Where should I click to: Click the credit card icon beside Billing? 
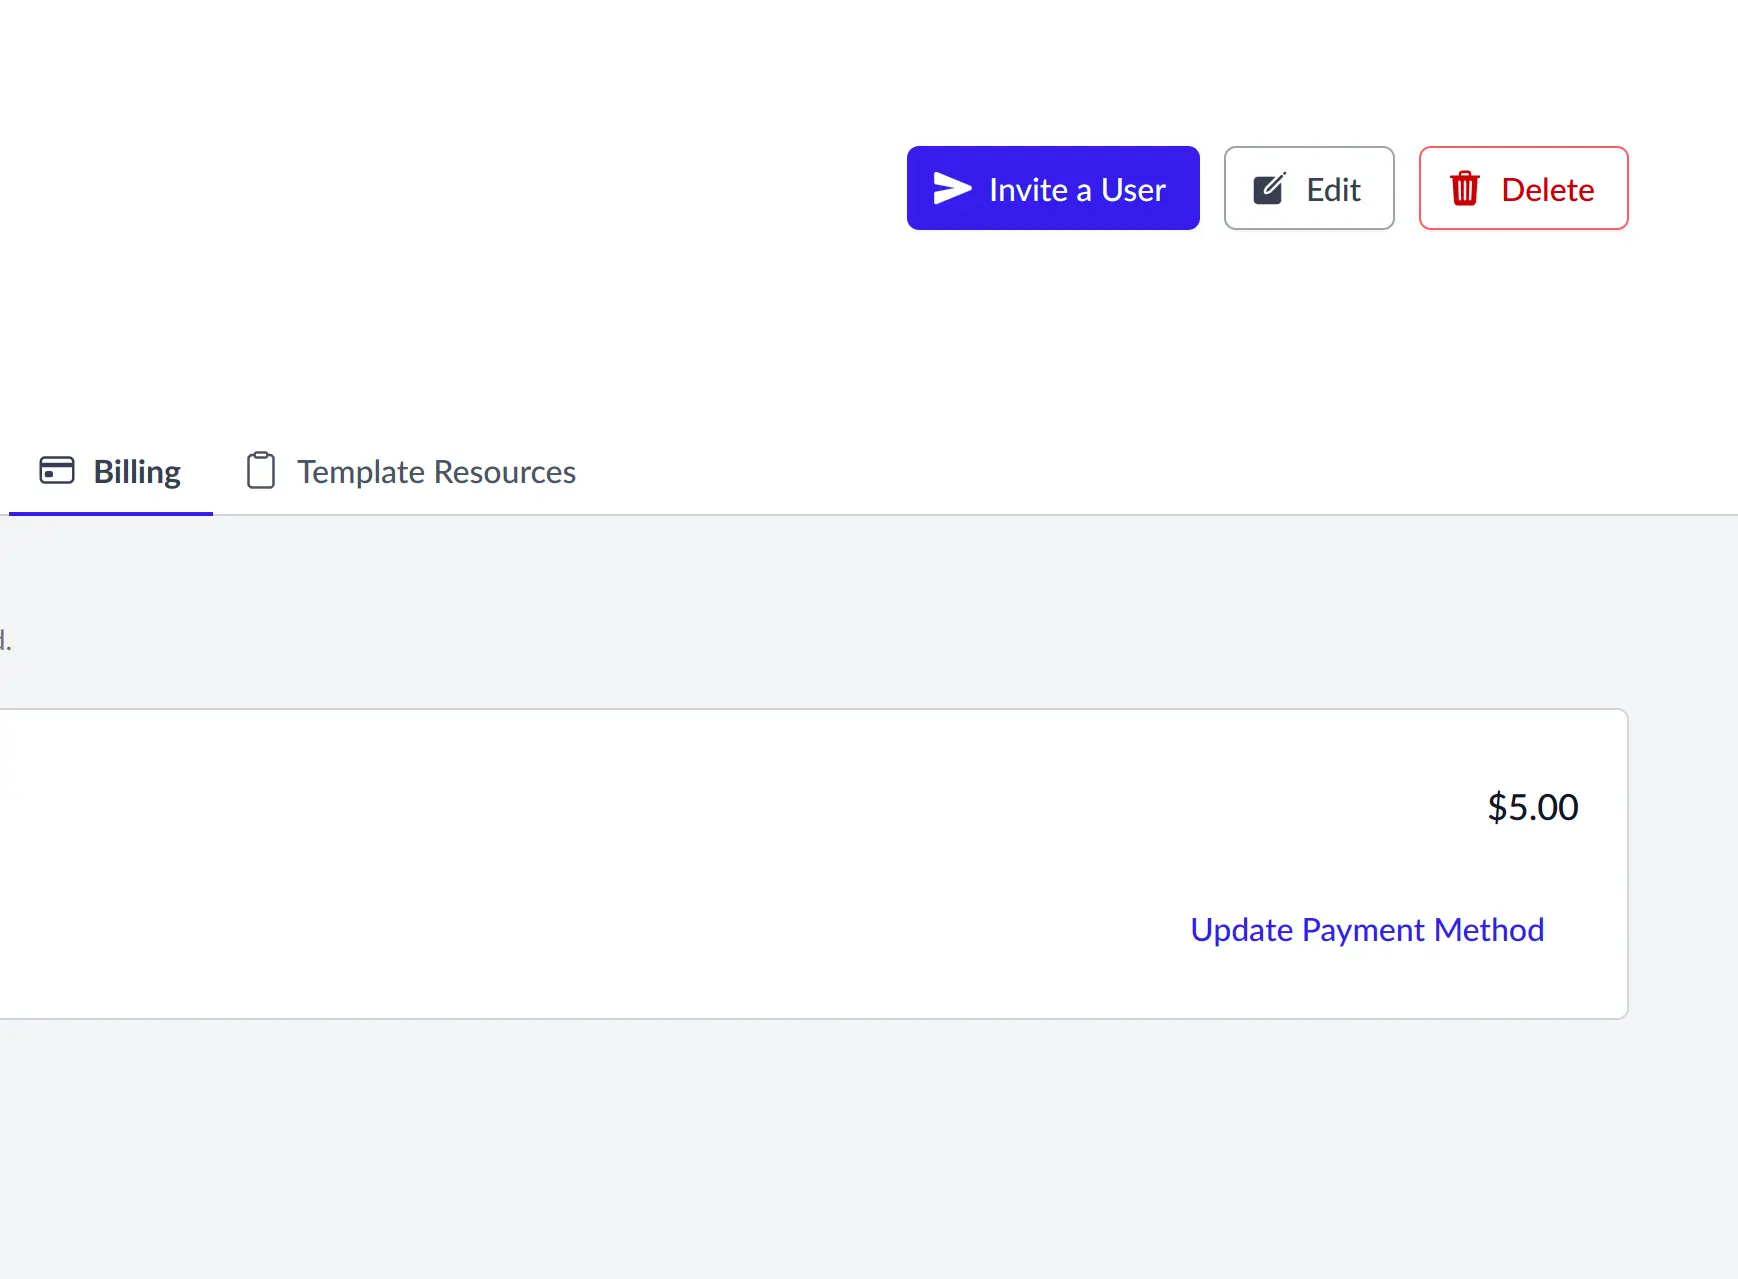[x=57, y=470]
